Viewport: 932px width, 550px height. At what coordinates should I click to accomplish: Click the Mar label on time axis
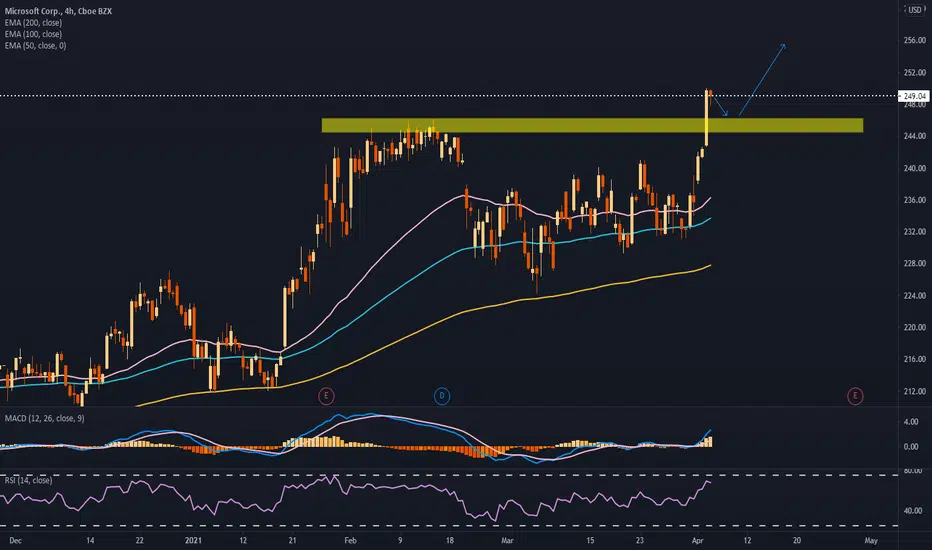[x=507, y=540]
